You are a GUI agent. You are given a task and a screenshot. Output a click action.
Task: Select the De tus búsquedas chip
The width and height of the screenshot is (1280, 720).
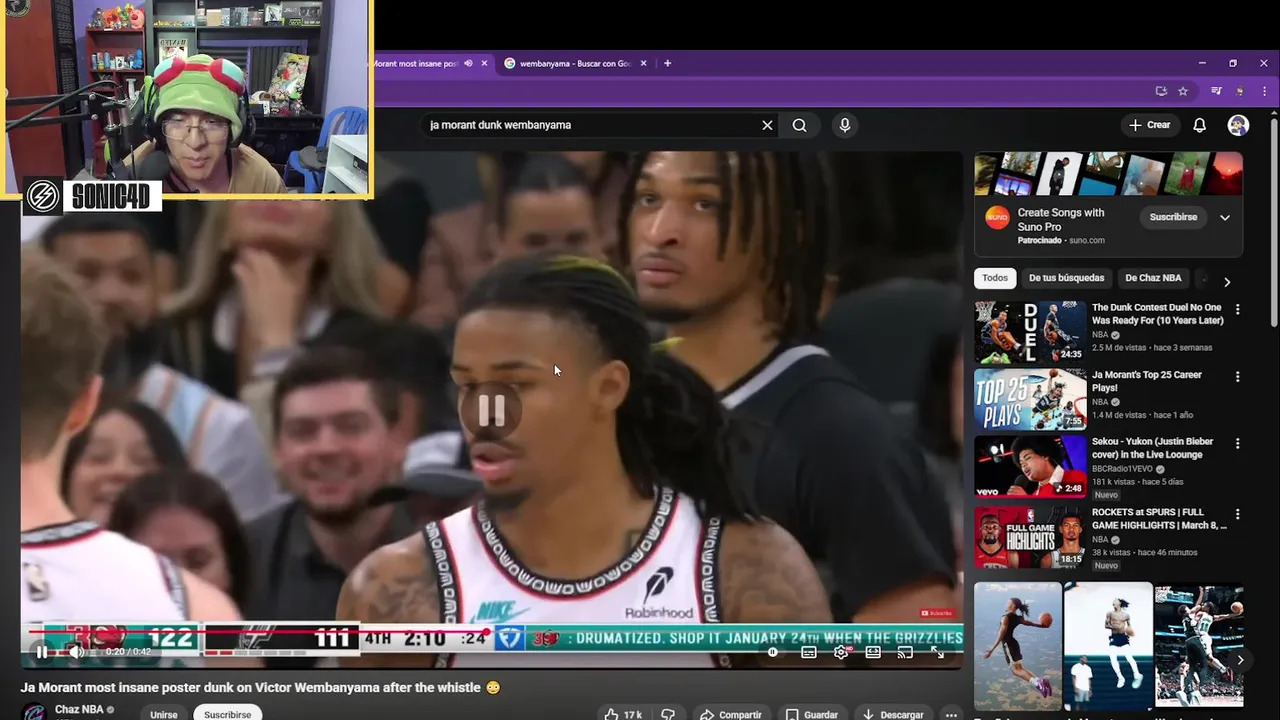(1066, 278)
